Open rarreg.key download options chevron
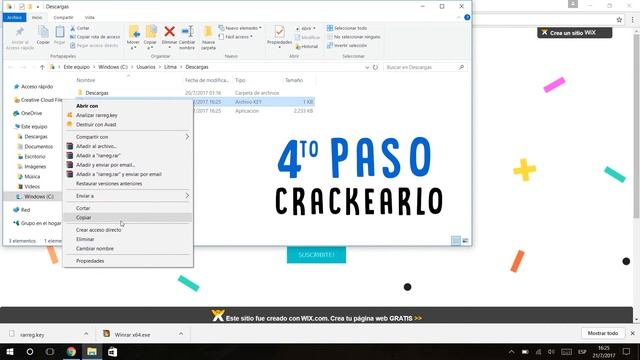 [x=86, y=334]
